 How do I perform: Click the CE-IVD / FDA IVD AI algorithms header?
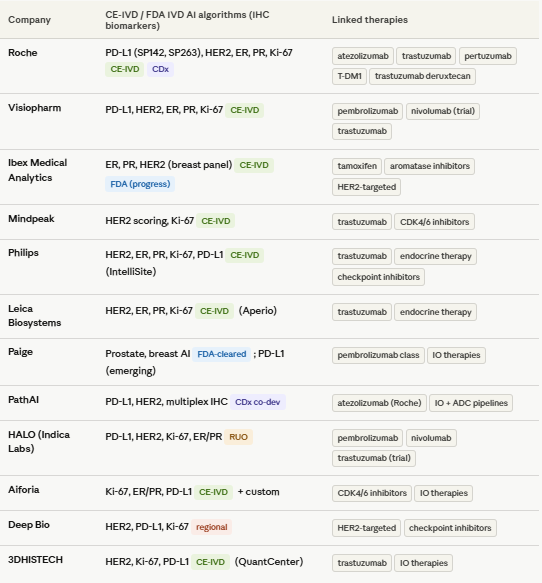(x=187, y=20)
